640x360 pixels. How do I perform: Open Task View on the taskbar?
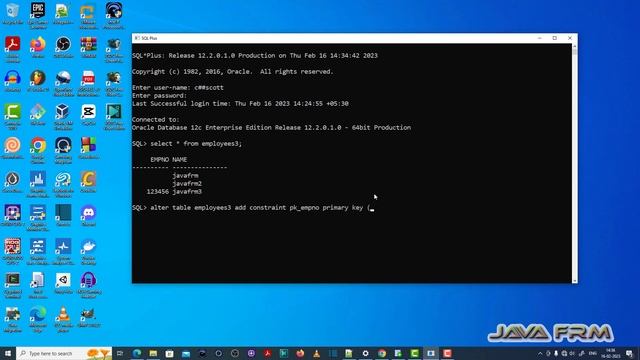pyautogui.click(x=120, y=353)
